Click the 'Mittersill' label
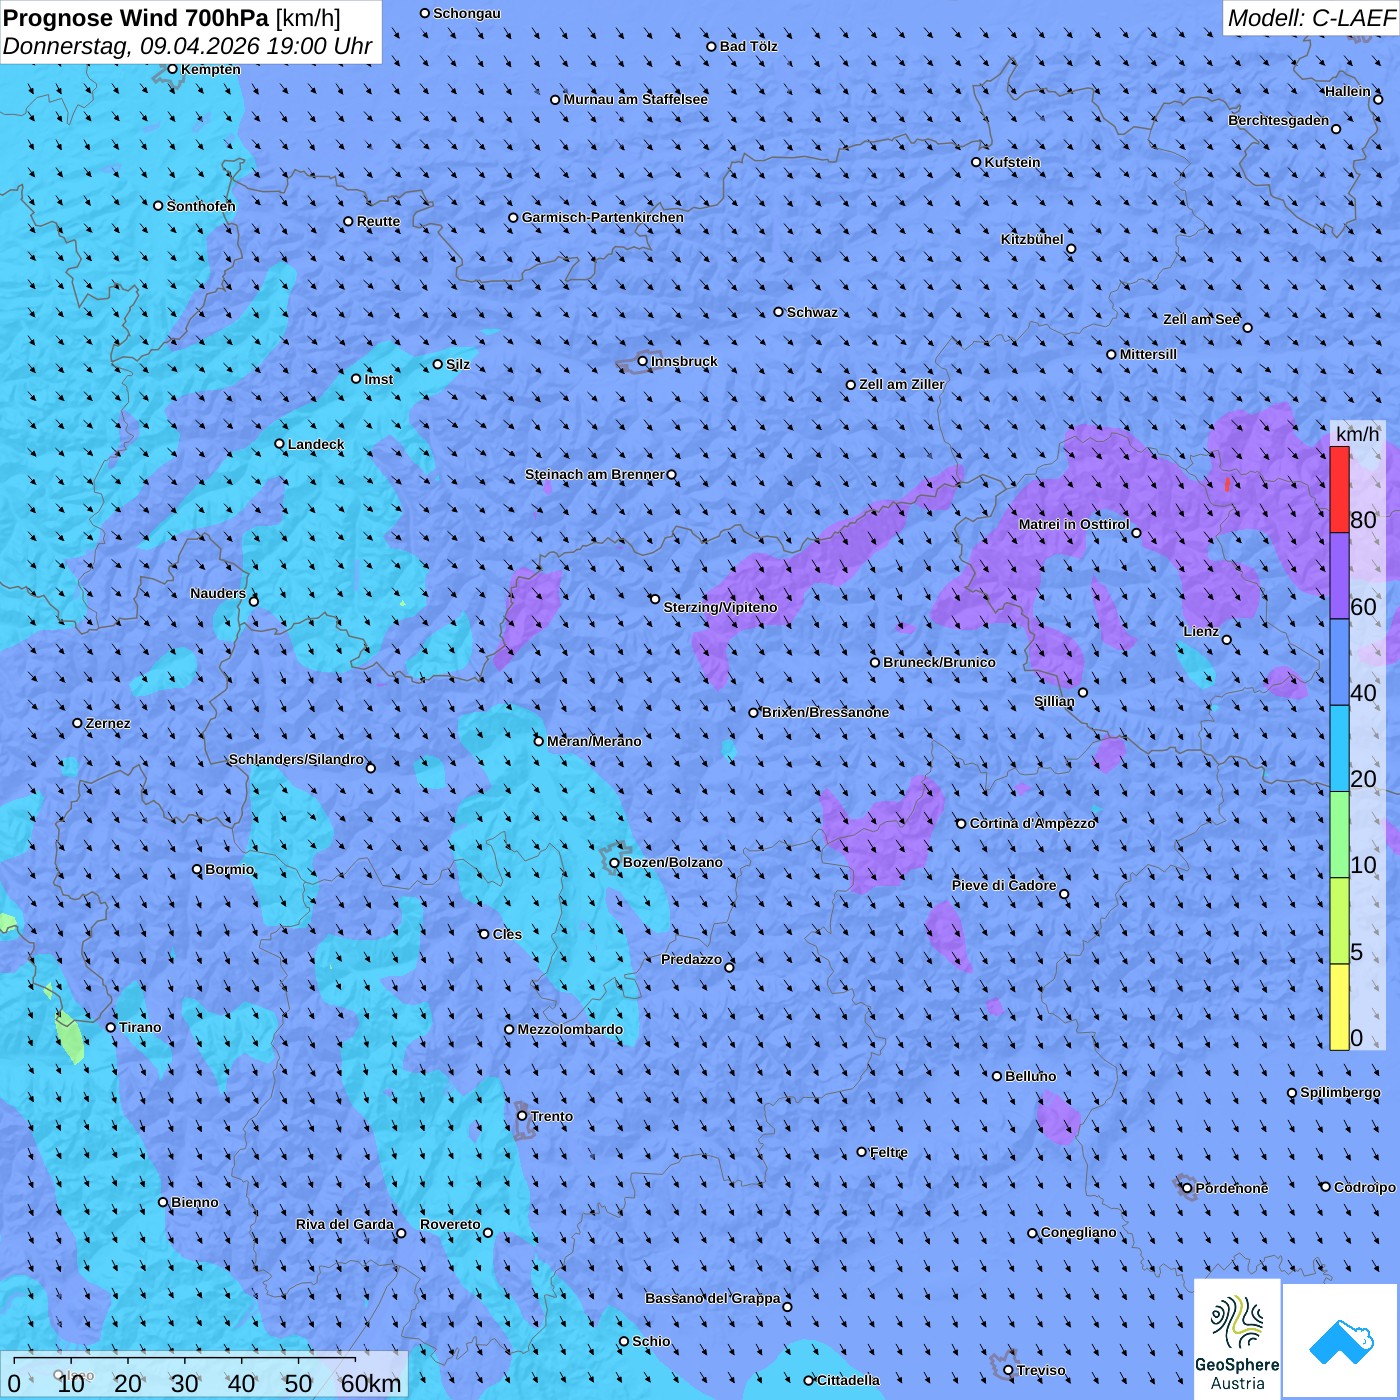Viewport: 1400px width, 1400px height. [x=1149, y=354]
